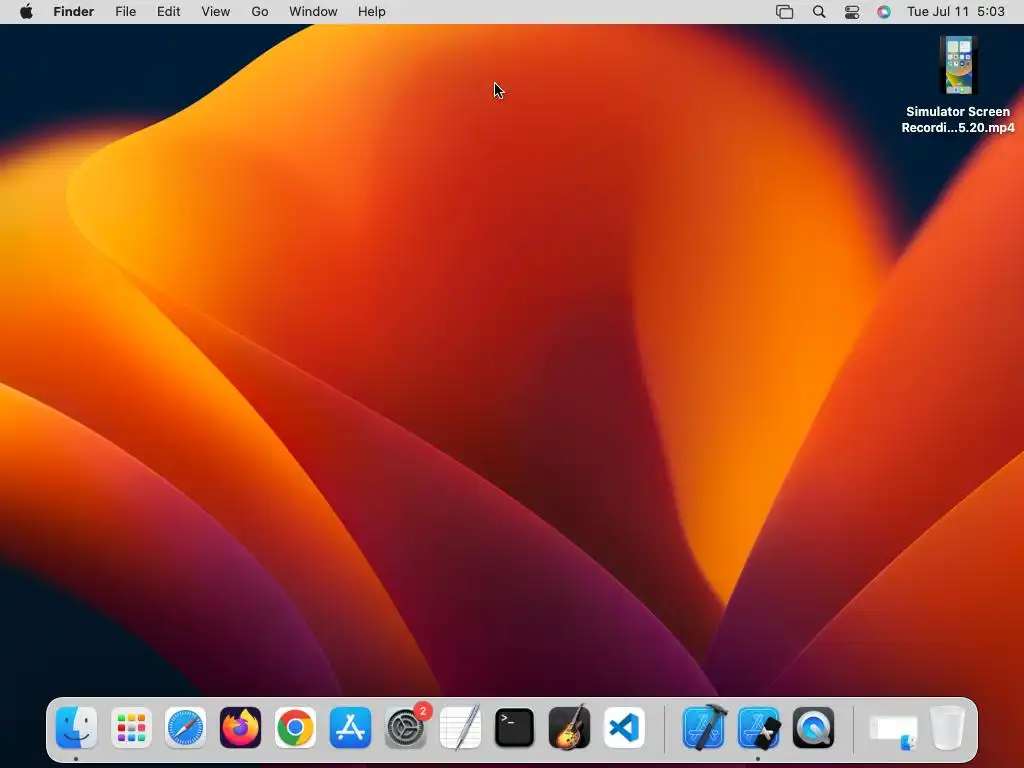Launch Firefox from the Dock

point(240,727)
